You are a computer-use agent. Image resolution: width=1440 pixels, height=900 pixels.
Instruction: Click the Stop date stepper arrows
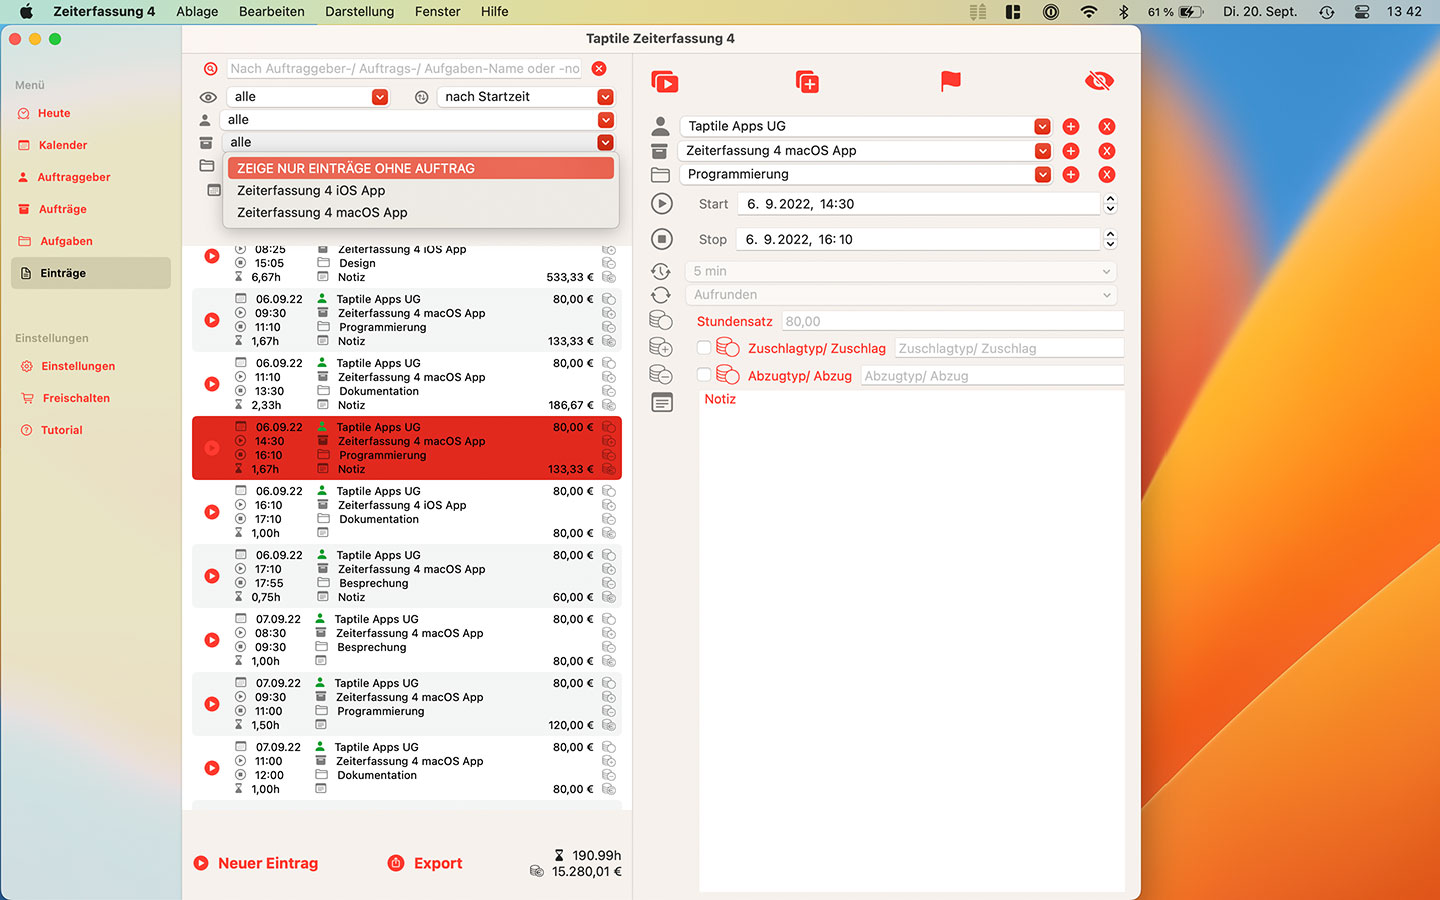point(1110,239)
